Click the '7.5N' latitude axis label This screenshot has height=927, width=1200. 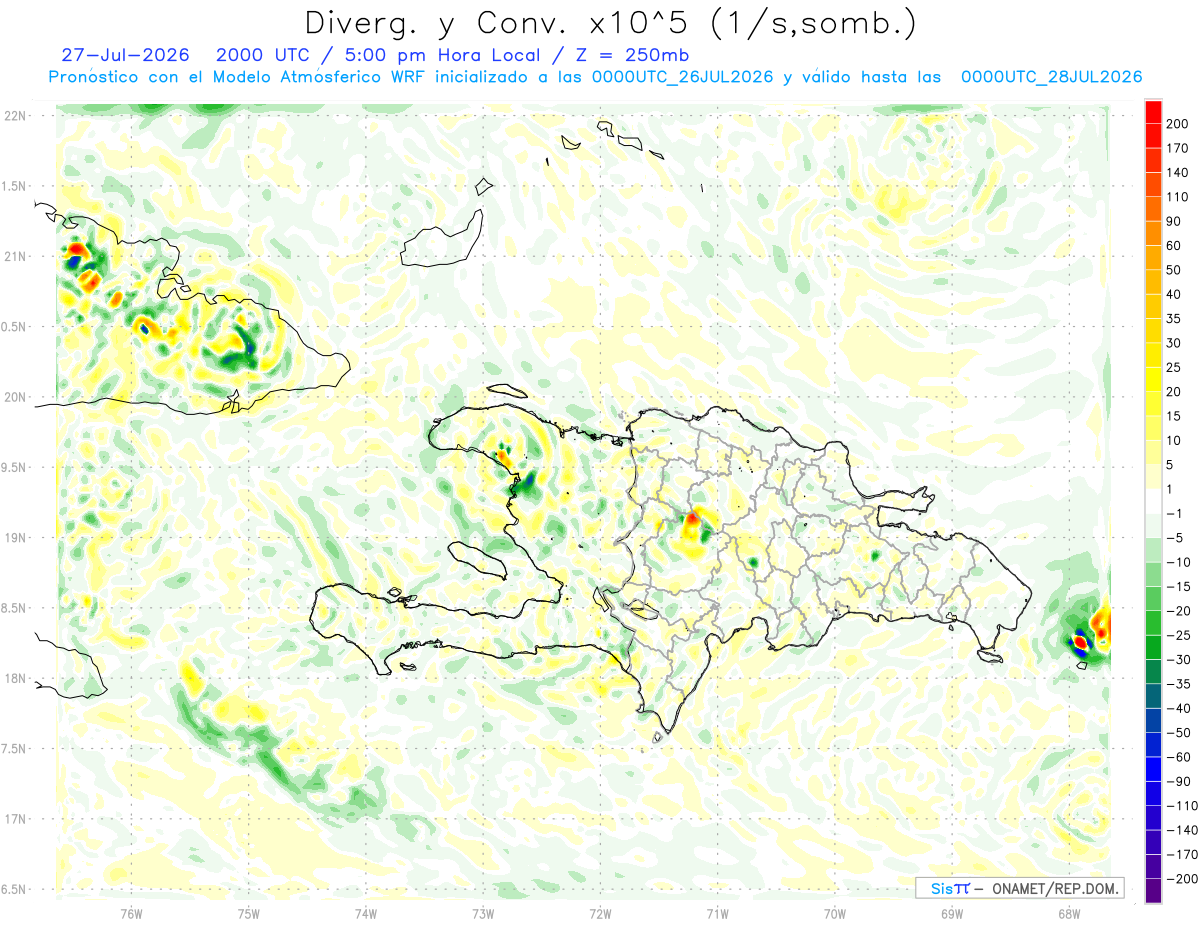click(x=15, y=749)
